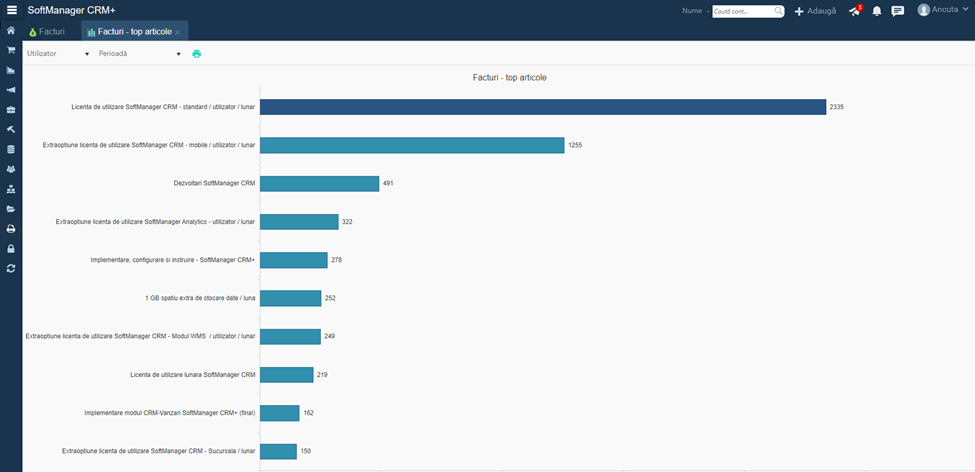Click the 219 Licenta lunara bar
Viewport: 975px width, 472px height.
click(287, 374)
